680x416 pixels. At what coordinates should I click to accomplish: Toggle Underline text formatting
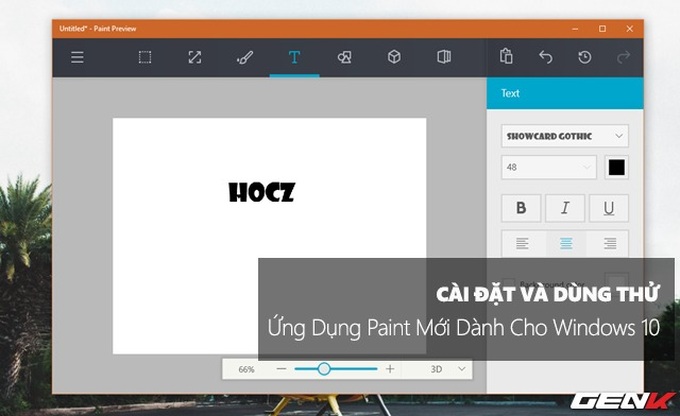[x=609, y=208]
